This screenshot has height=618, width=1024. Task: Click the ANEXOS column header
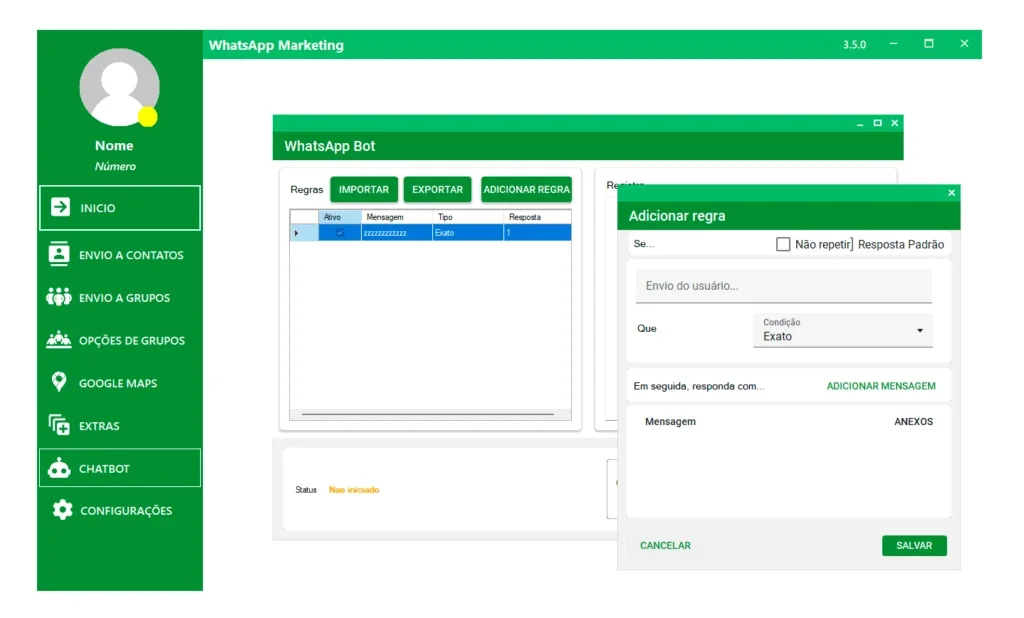pyautogui.click(x=913, y=422)
